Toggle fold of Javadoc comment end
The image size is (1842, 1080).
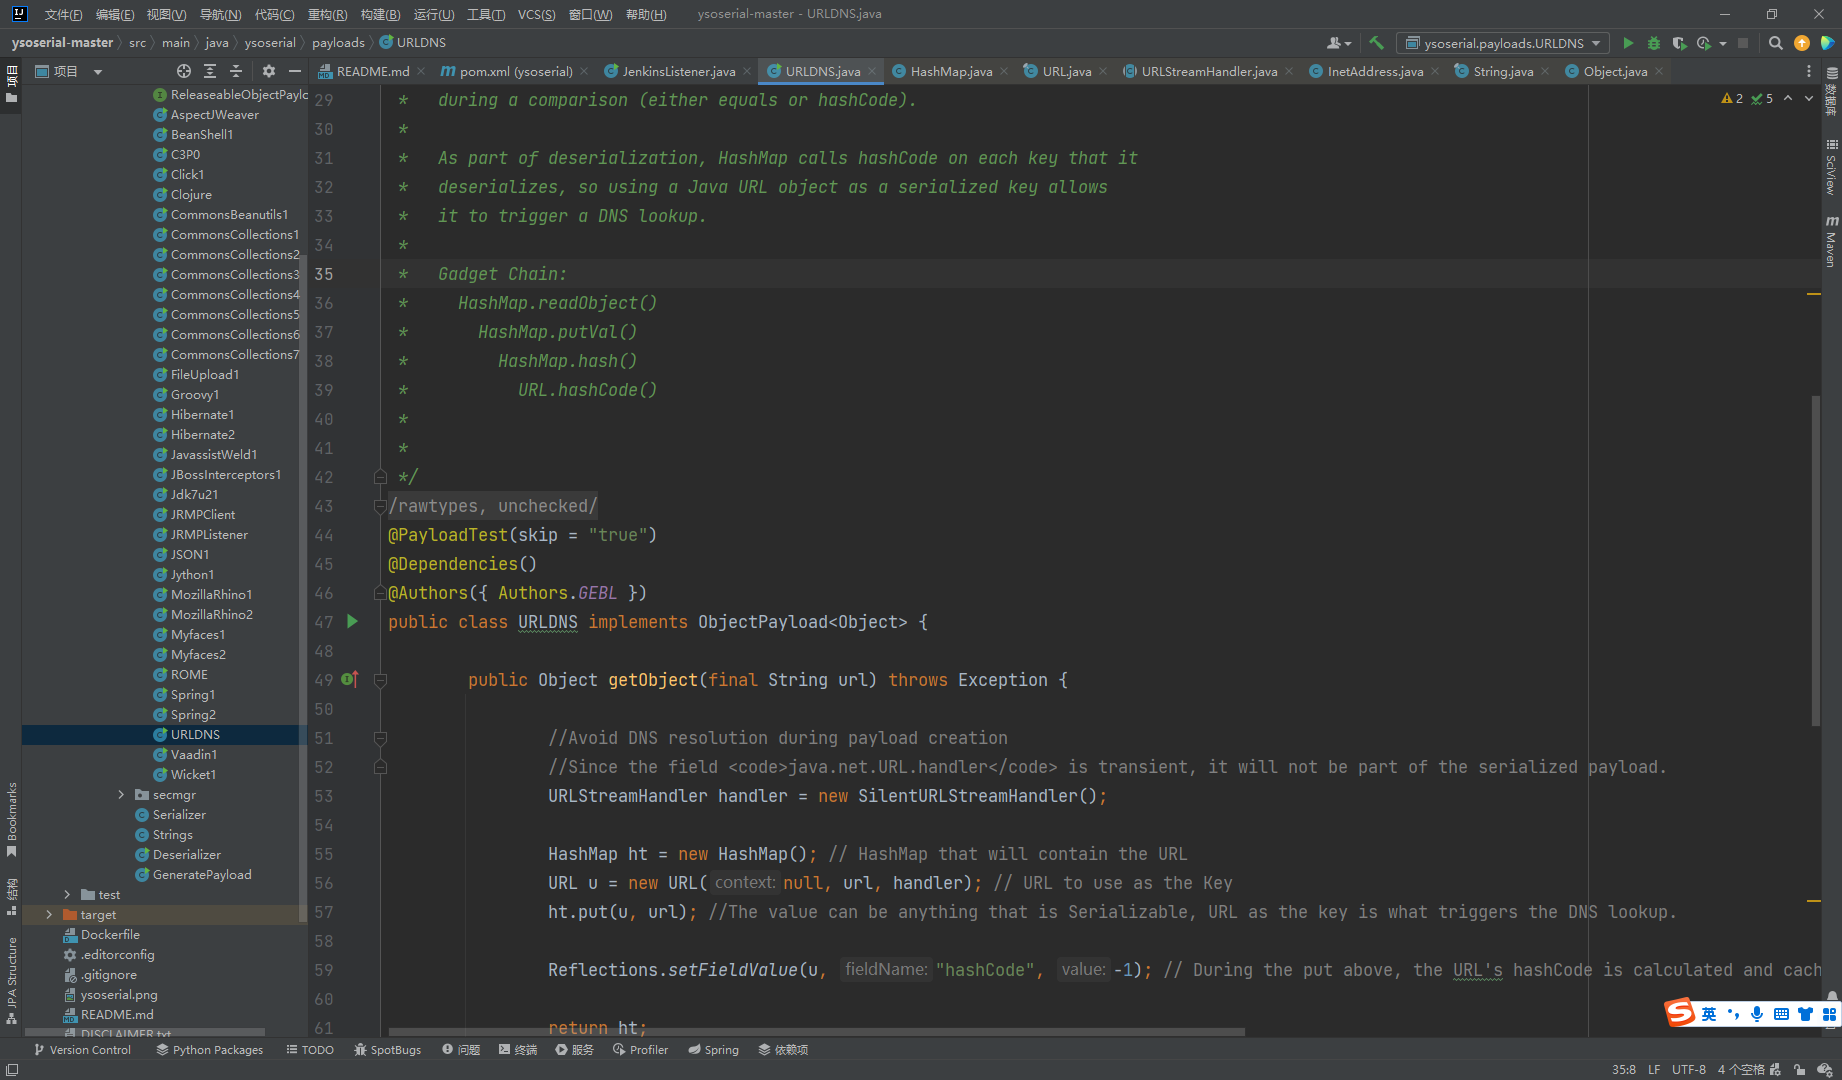(380, 477)
